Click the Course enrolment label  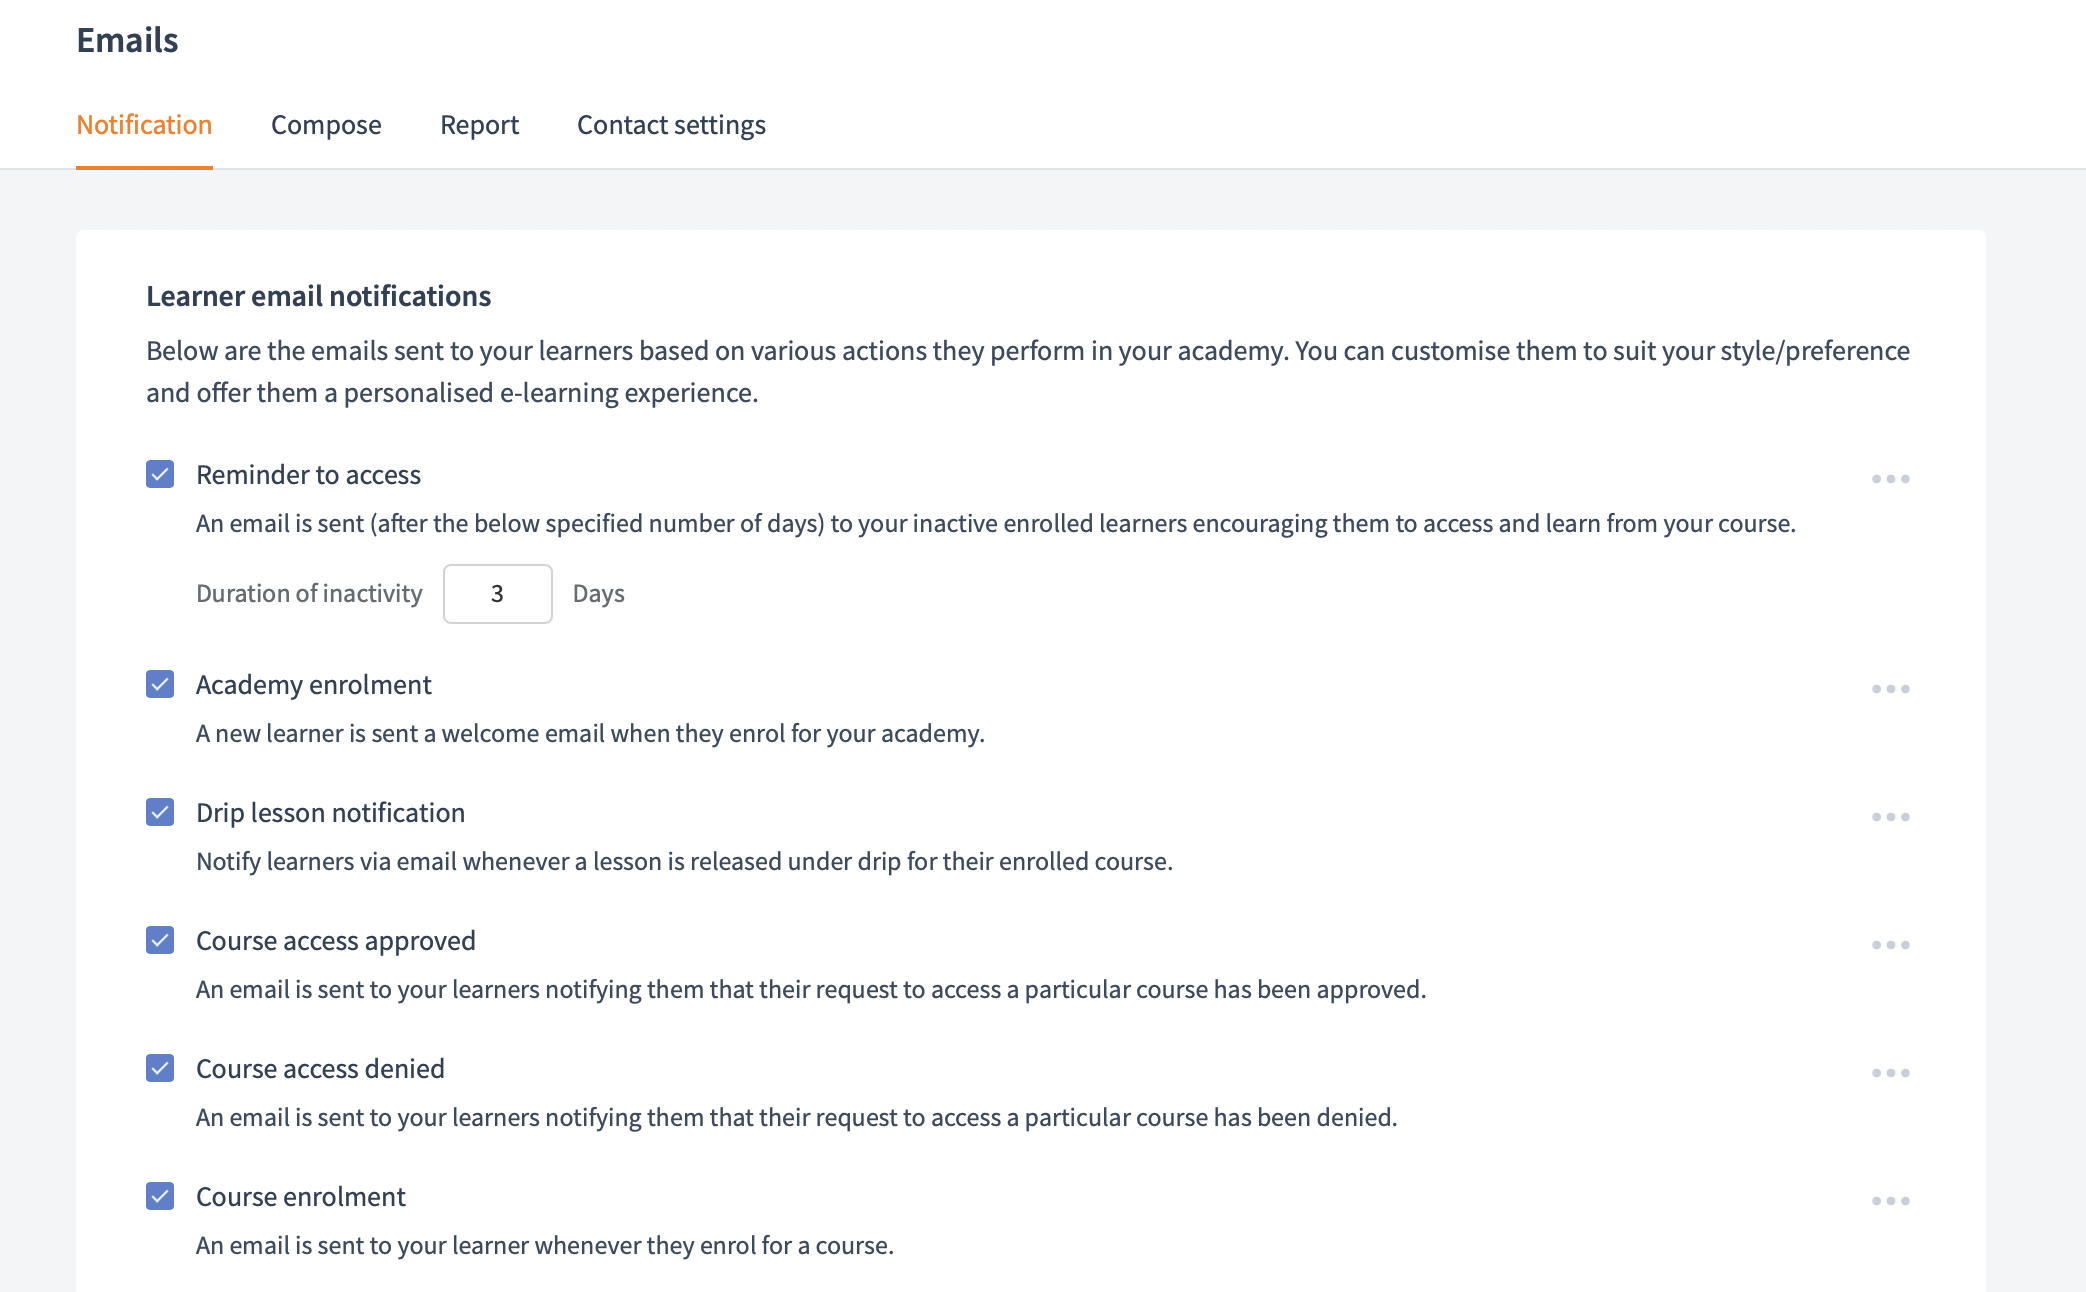(300, 1197)
